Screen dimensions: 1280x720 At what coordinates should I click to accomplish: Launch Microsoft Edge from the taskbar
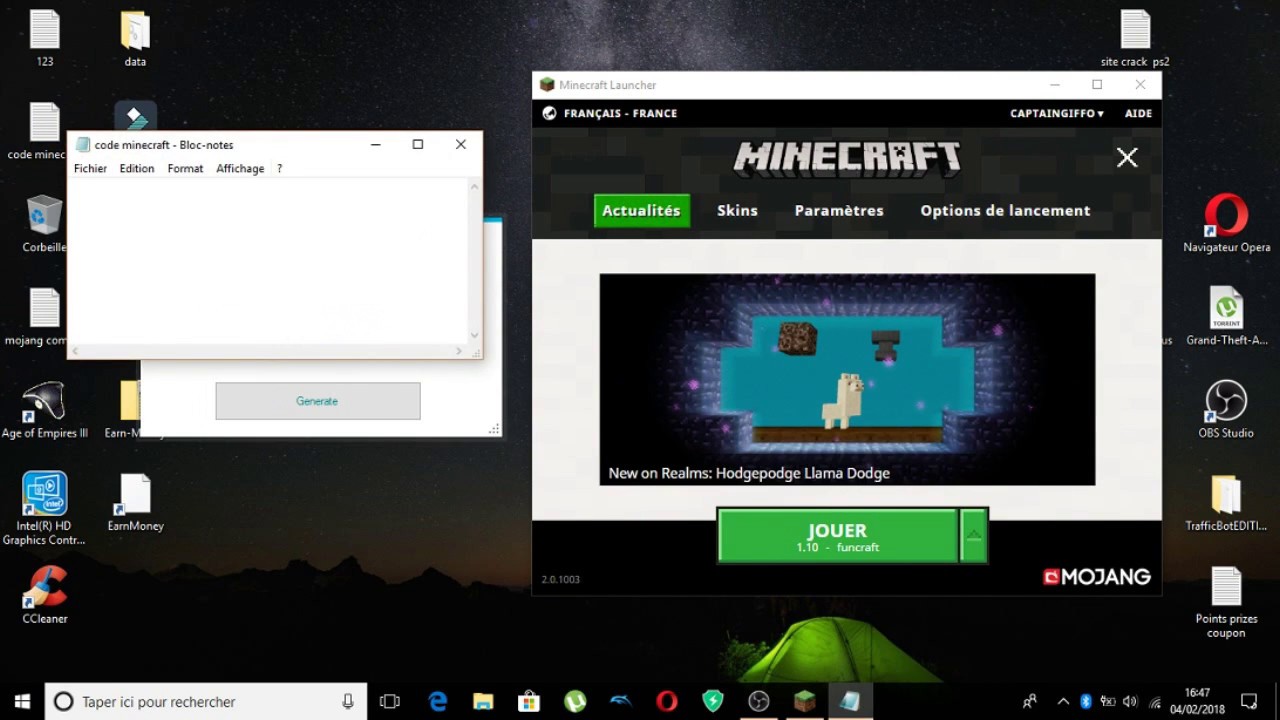coord(438,702)
